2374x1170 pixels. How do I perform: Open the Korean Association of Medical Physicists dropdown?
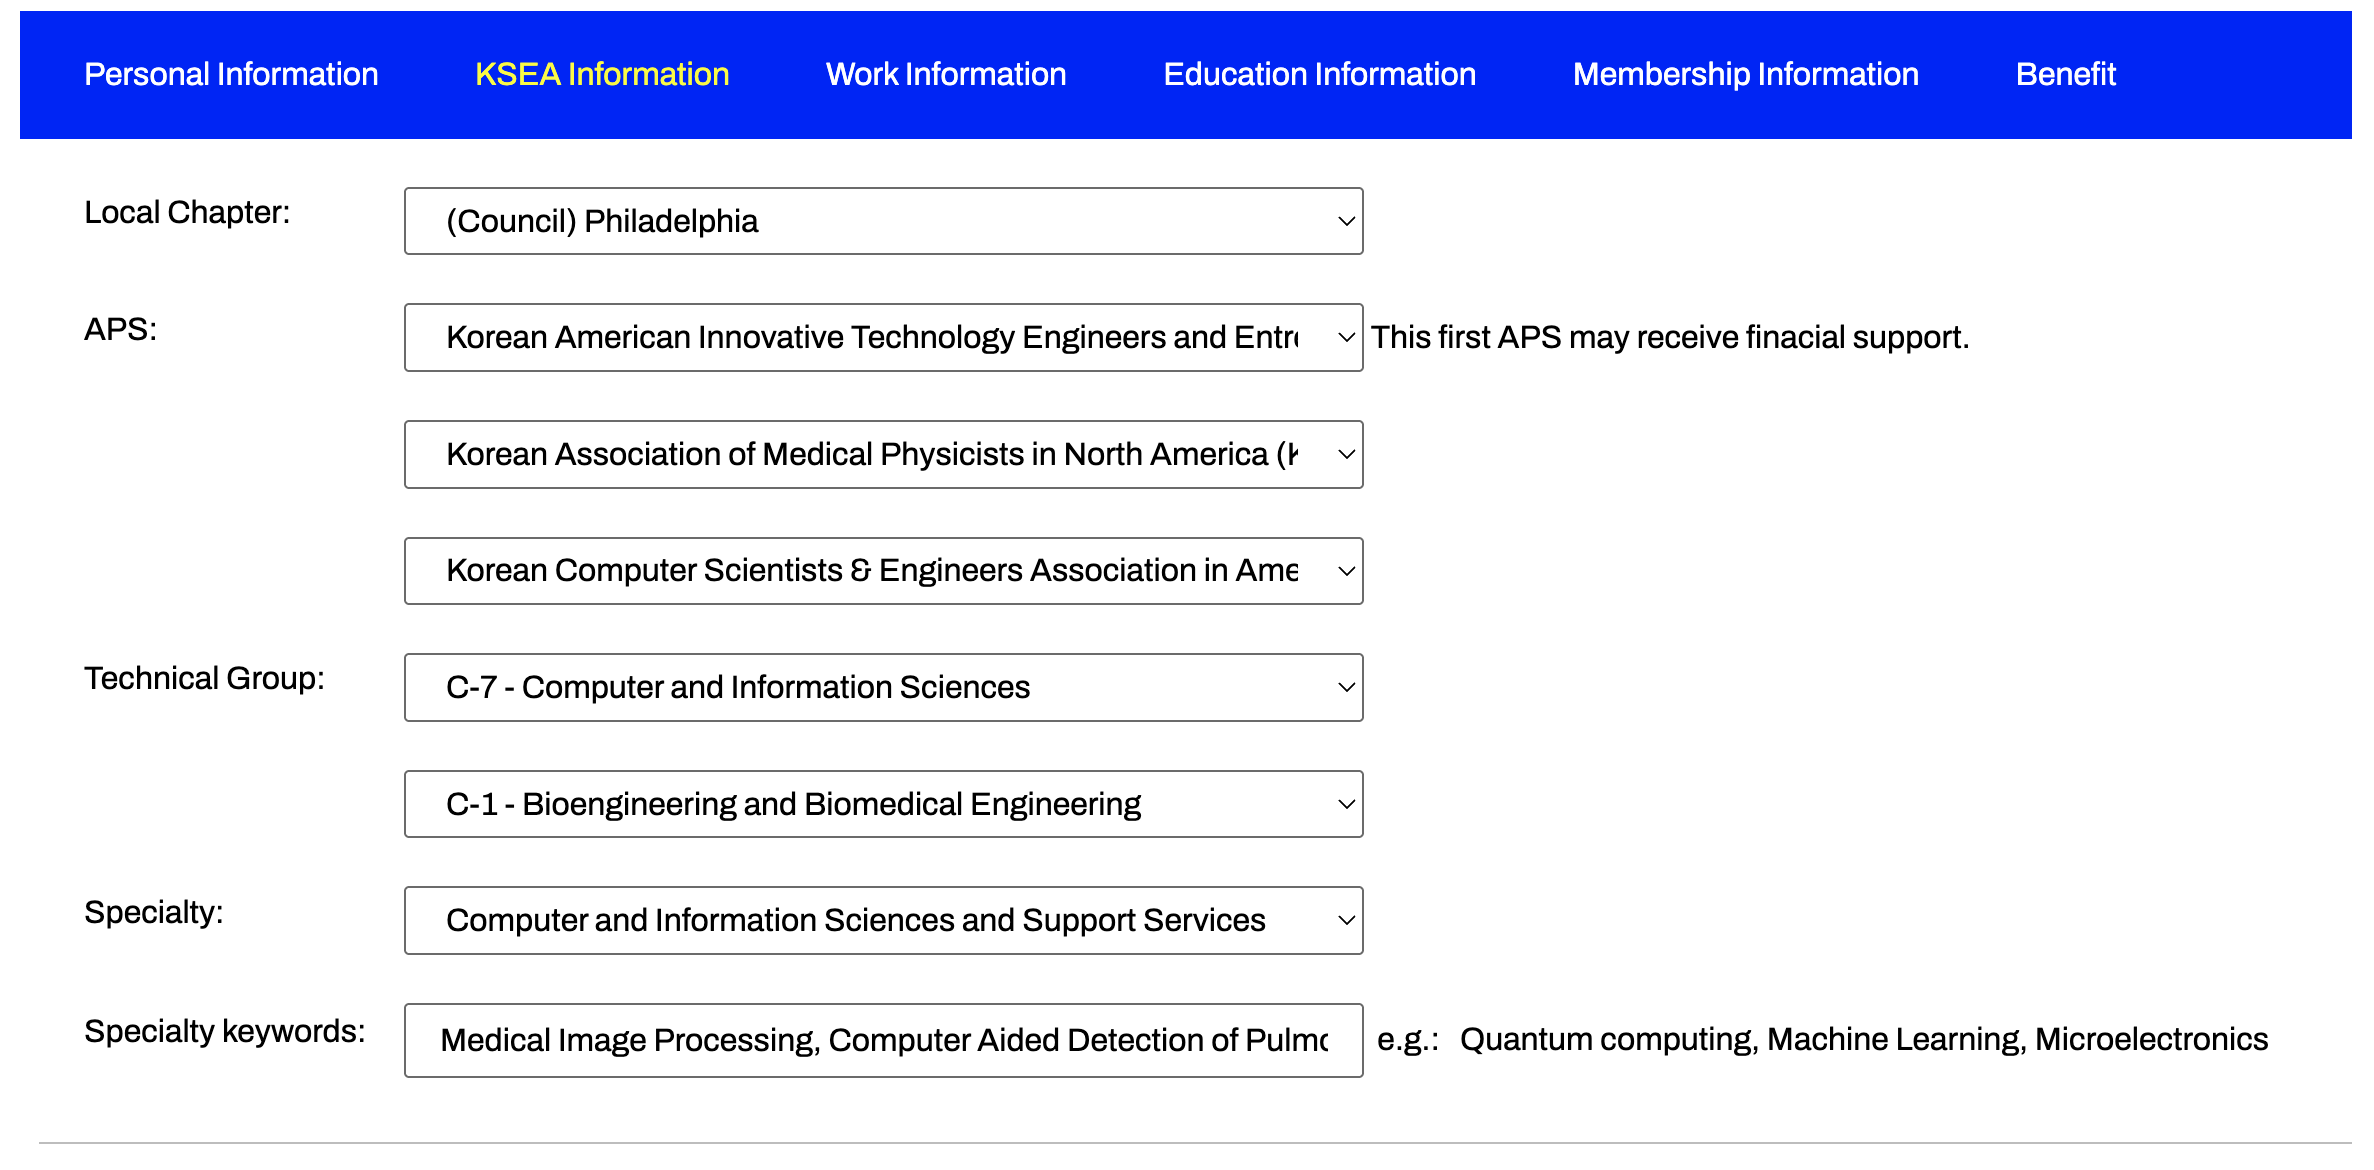[x=883, y=454]
